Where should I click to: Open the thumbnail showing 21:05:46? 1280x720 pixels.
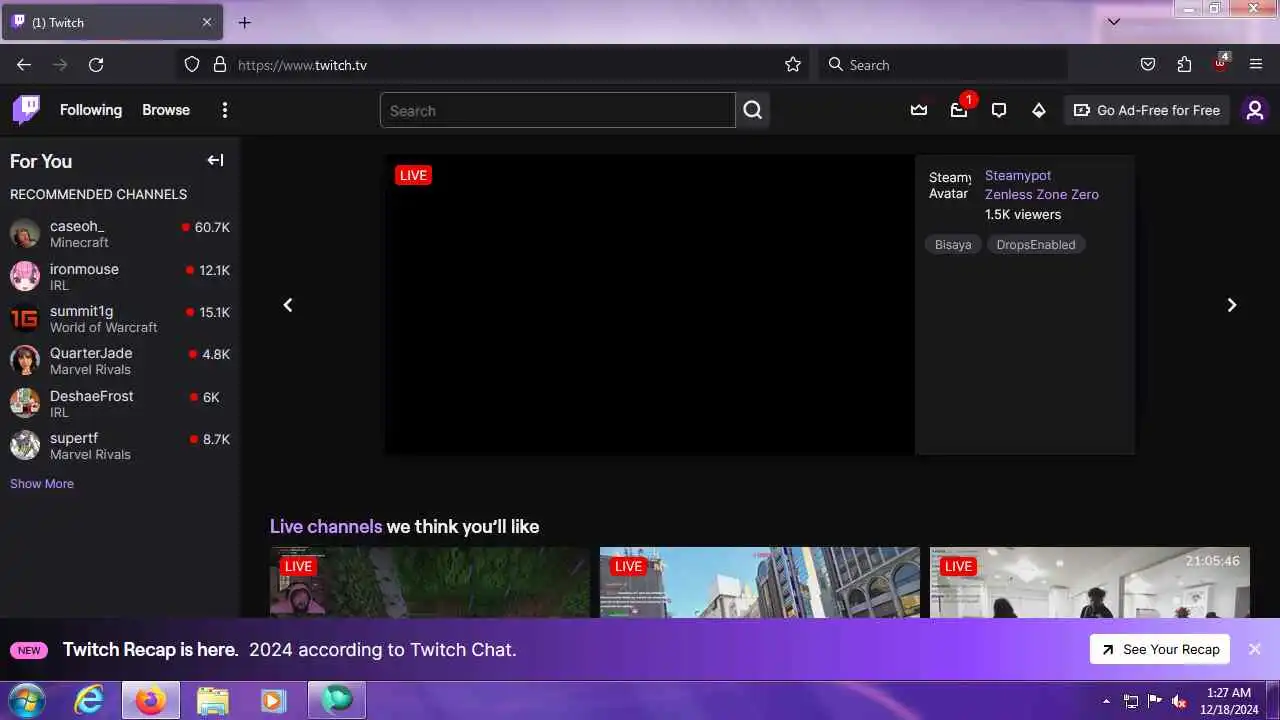point(1090,582)
